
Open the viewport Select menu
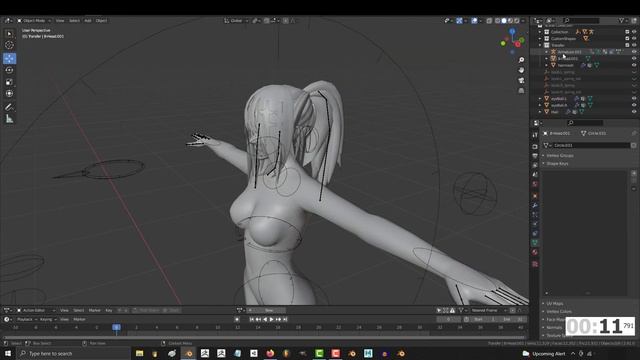click(x=74, y=20)
